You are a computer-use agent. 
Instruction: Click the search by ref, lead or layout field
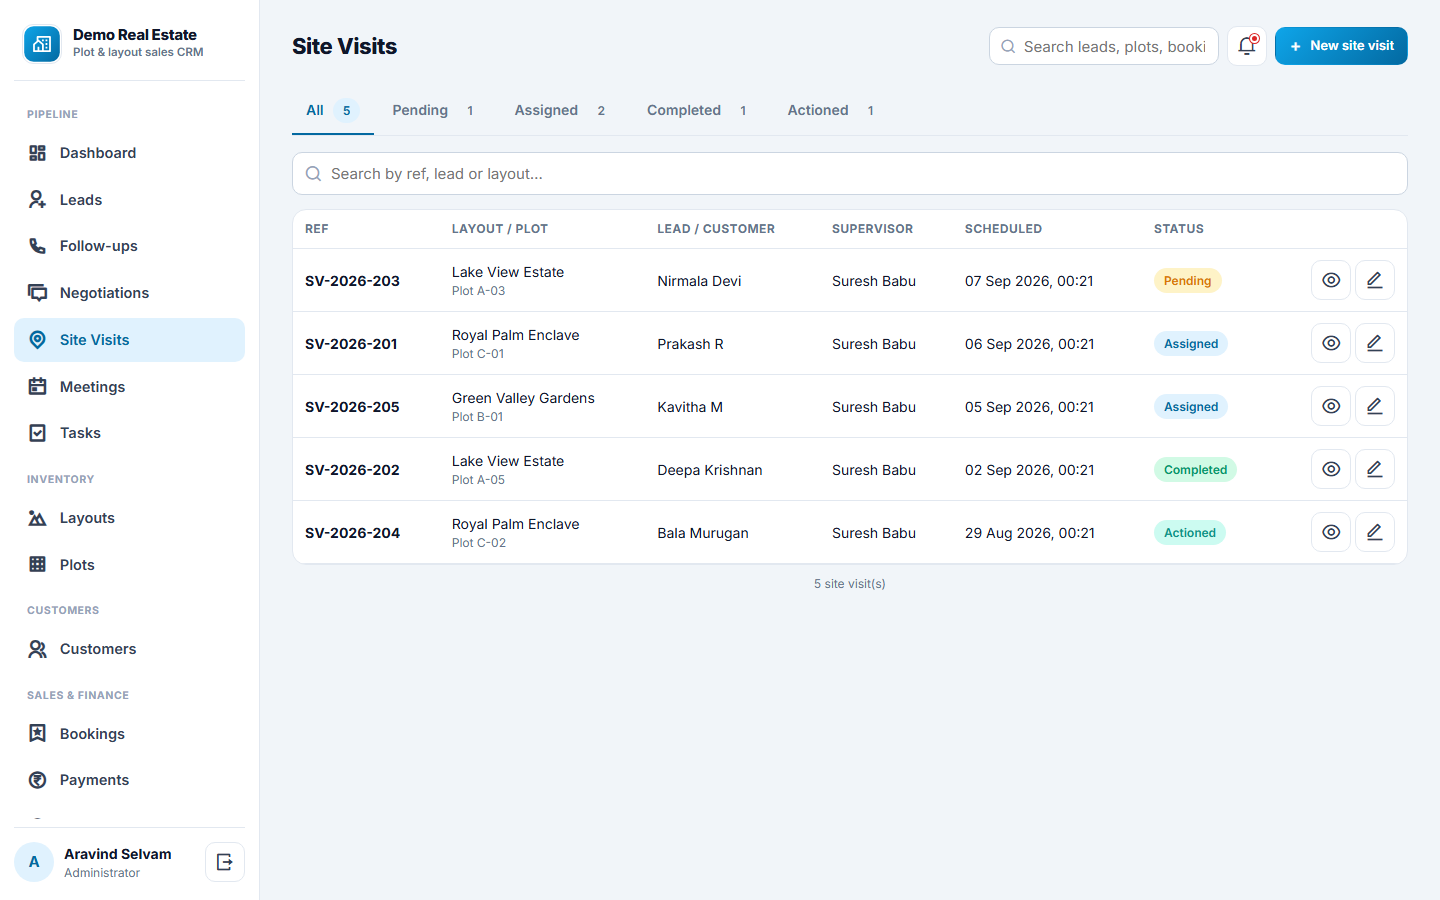(850, 174)
